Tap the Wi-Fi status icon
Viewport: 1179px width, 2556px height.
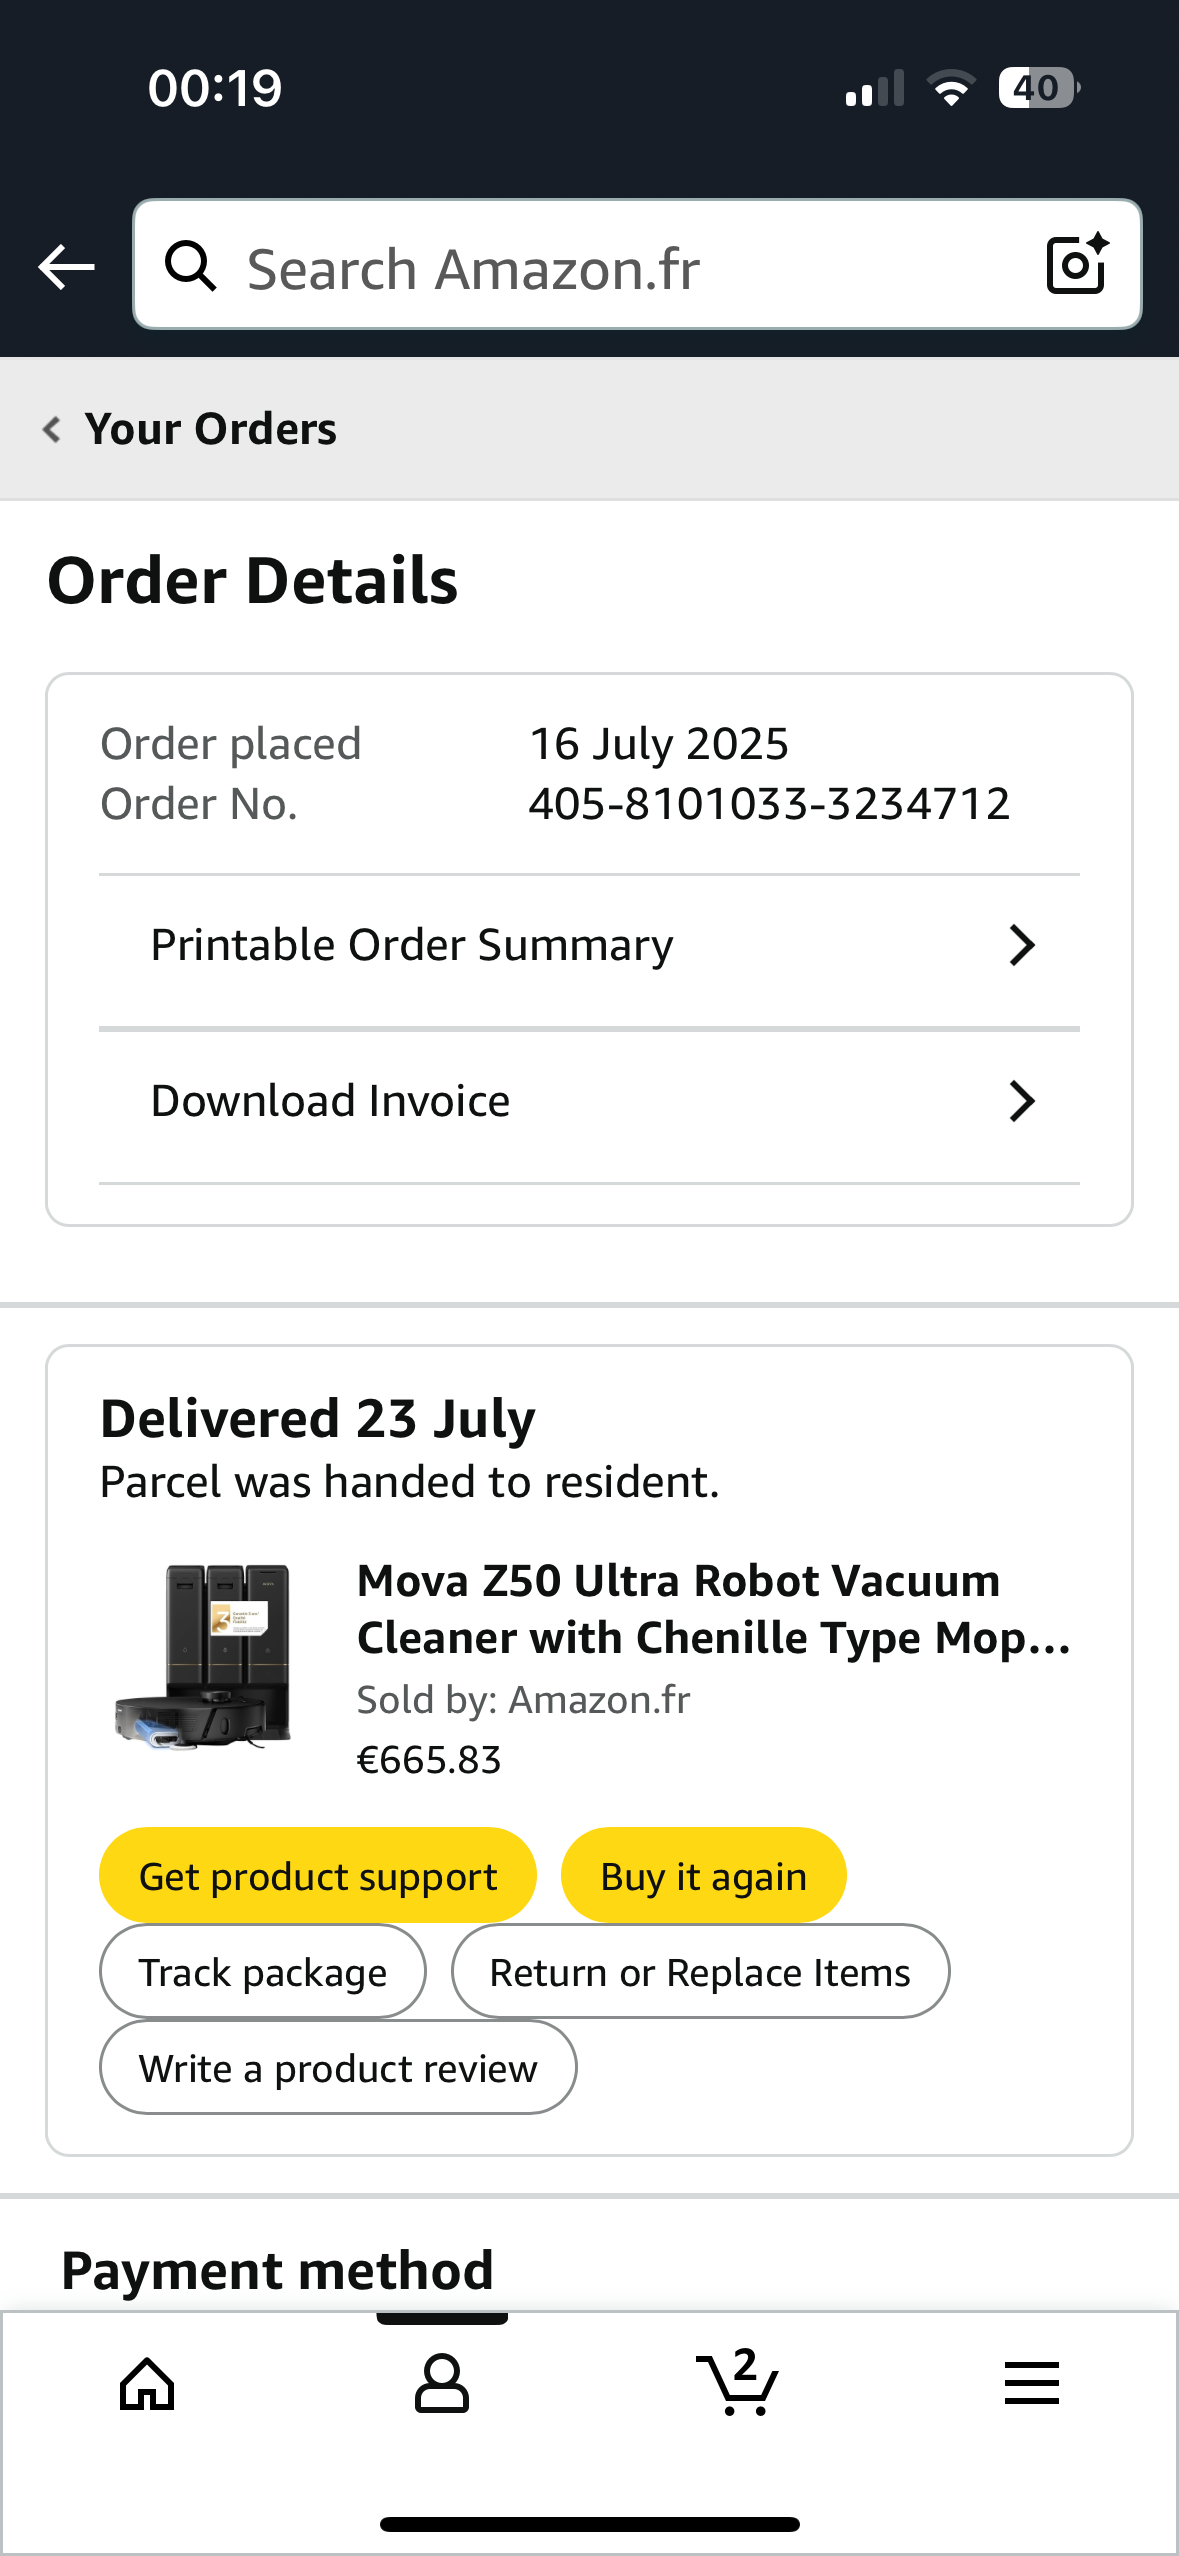pyautogui.click(x=951, y=89)
